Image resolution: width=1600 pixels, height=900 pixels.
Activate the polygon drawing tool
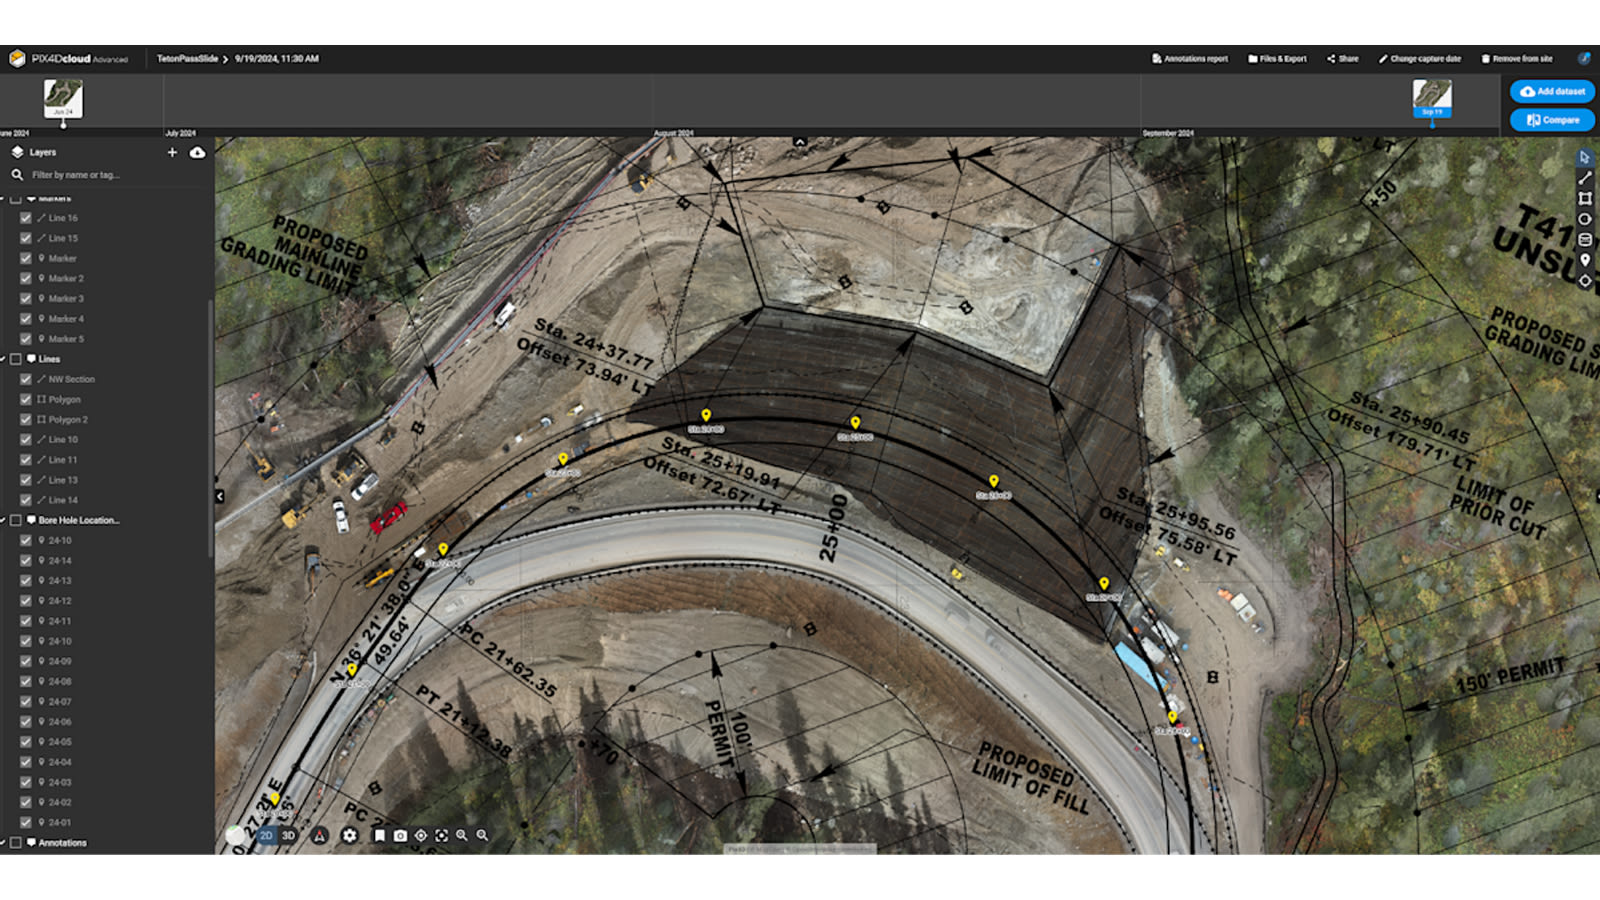click(x=1585, y=199)
